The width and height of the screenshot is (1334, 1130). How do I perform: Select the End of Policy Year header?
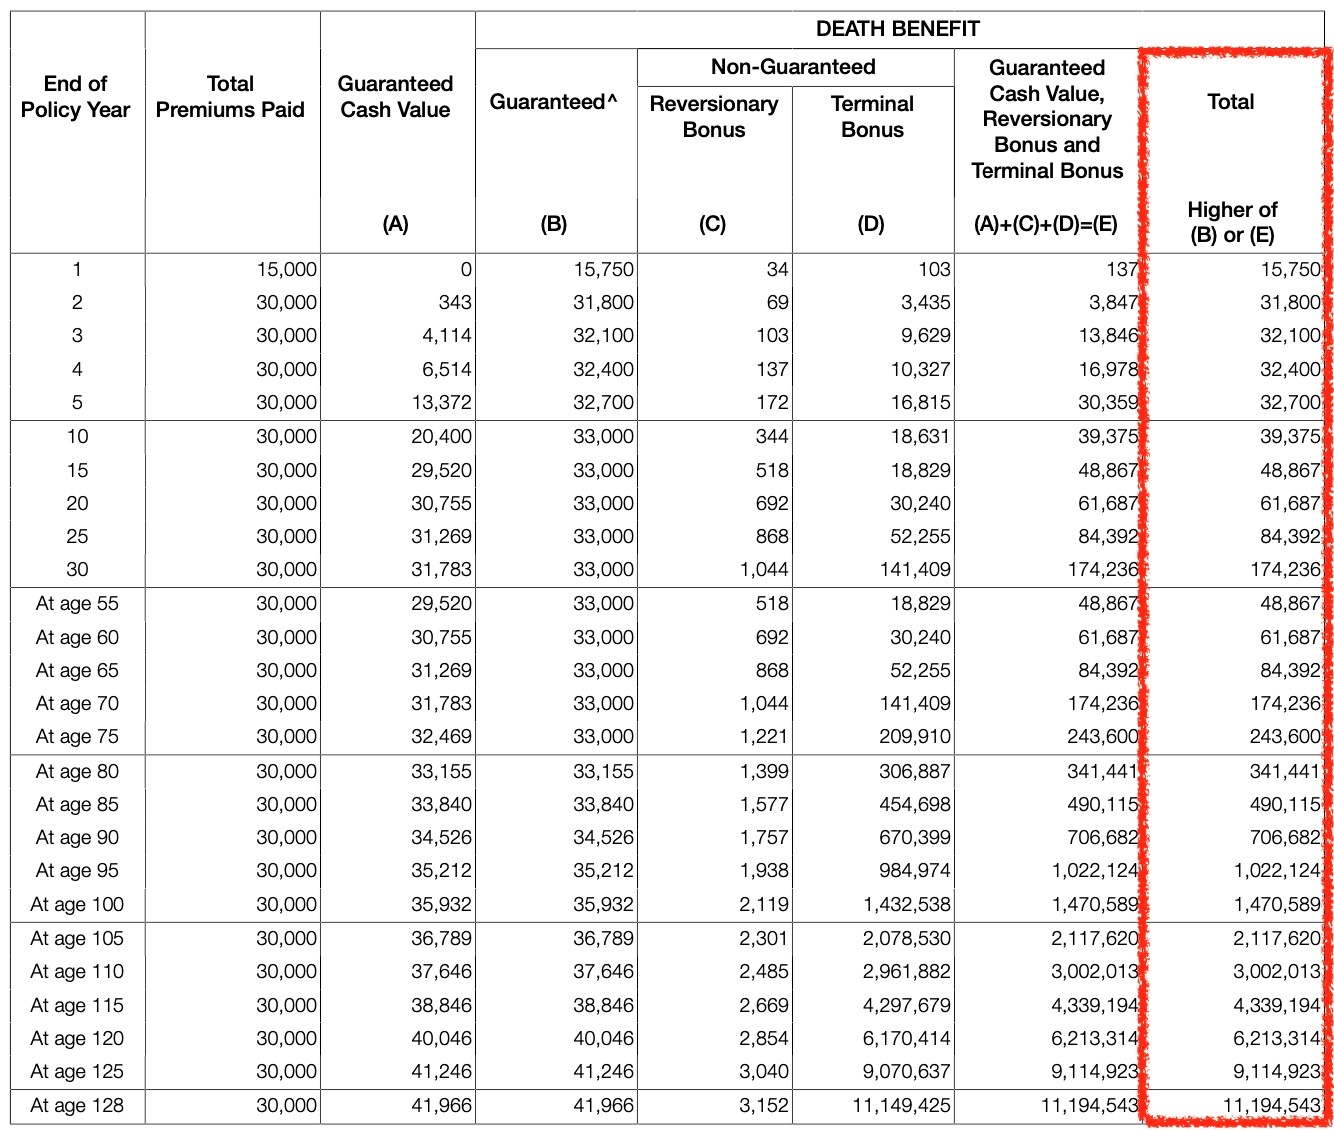76,97
